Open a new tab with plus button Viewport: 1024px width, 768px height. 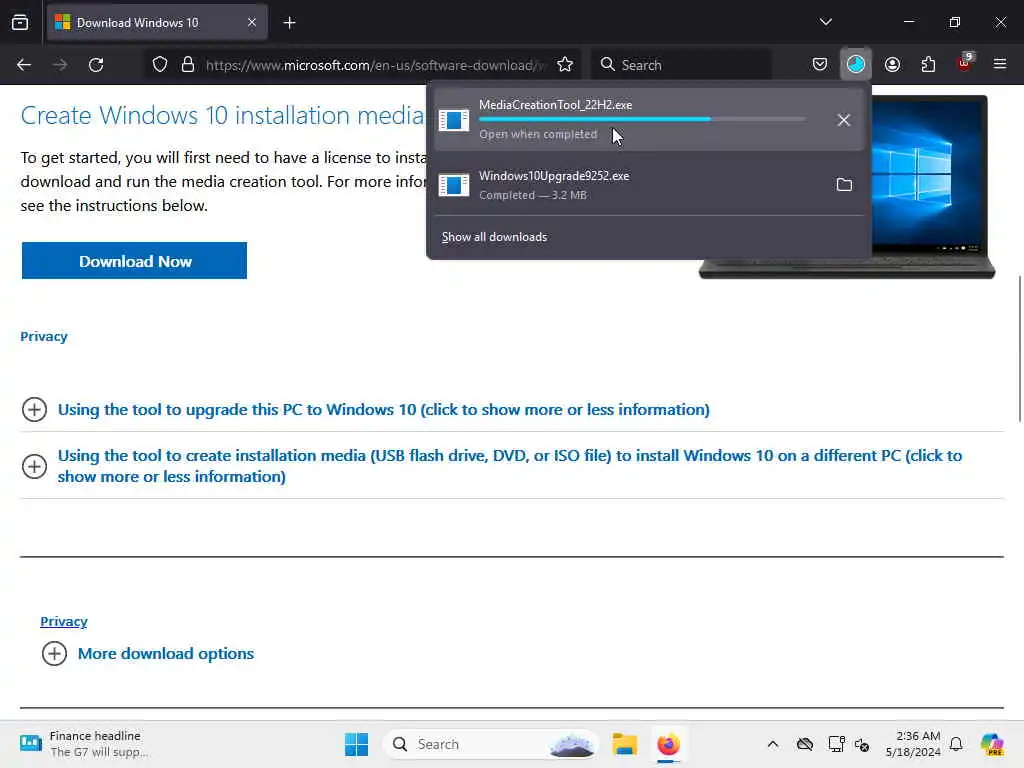289,23
